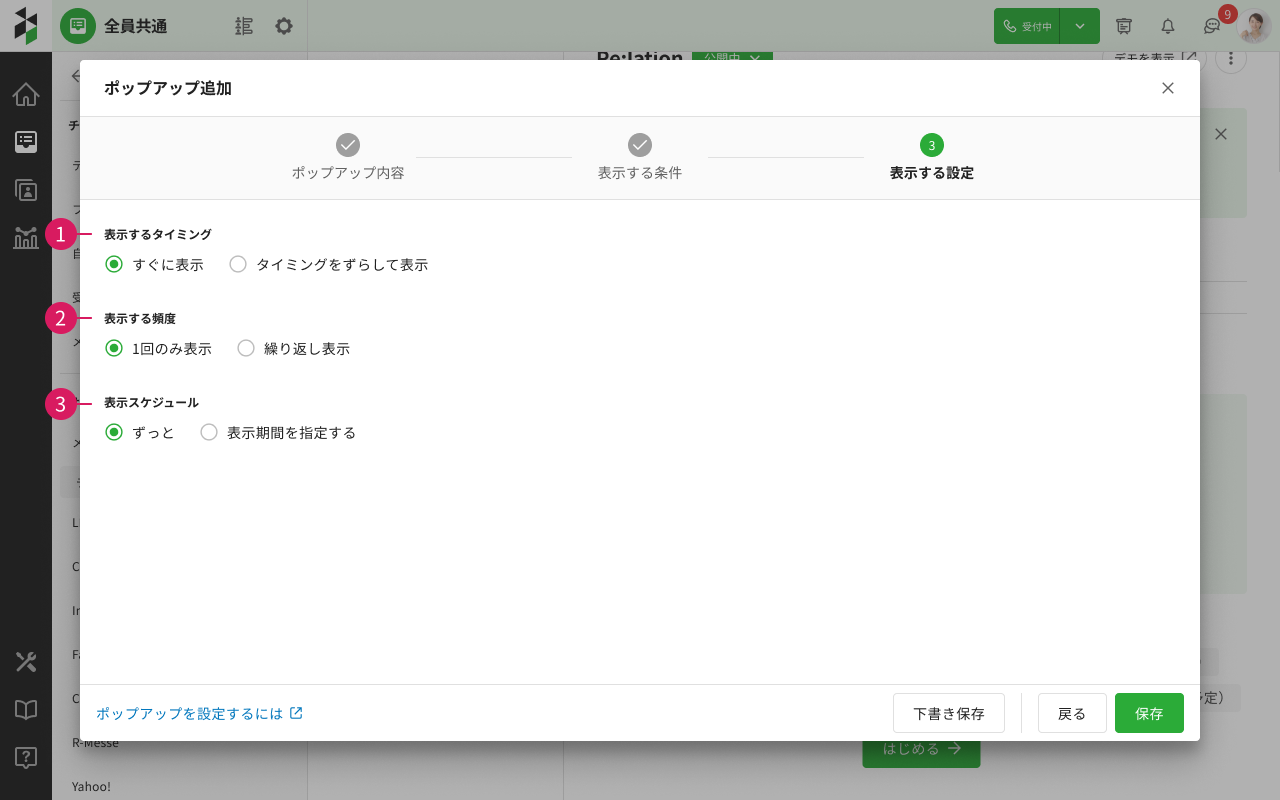The image size is (1280, 800).
Task: Go to 表示する条件 step
Action: pyautogui.click(x=640, y=145)
